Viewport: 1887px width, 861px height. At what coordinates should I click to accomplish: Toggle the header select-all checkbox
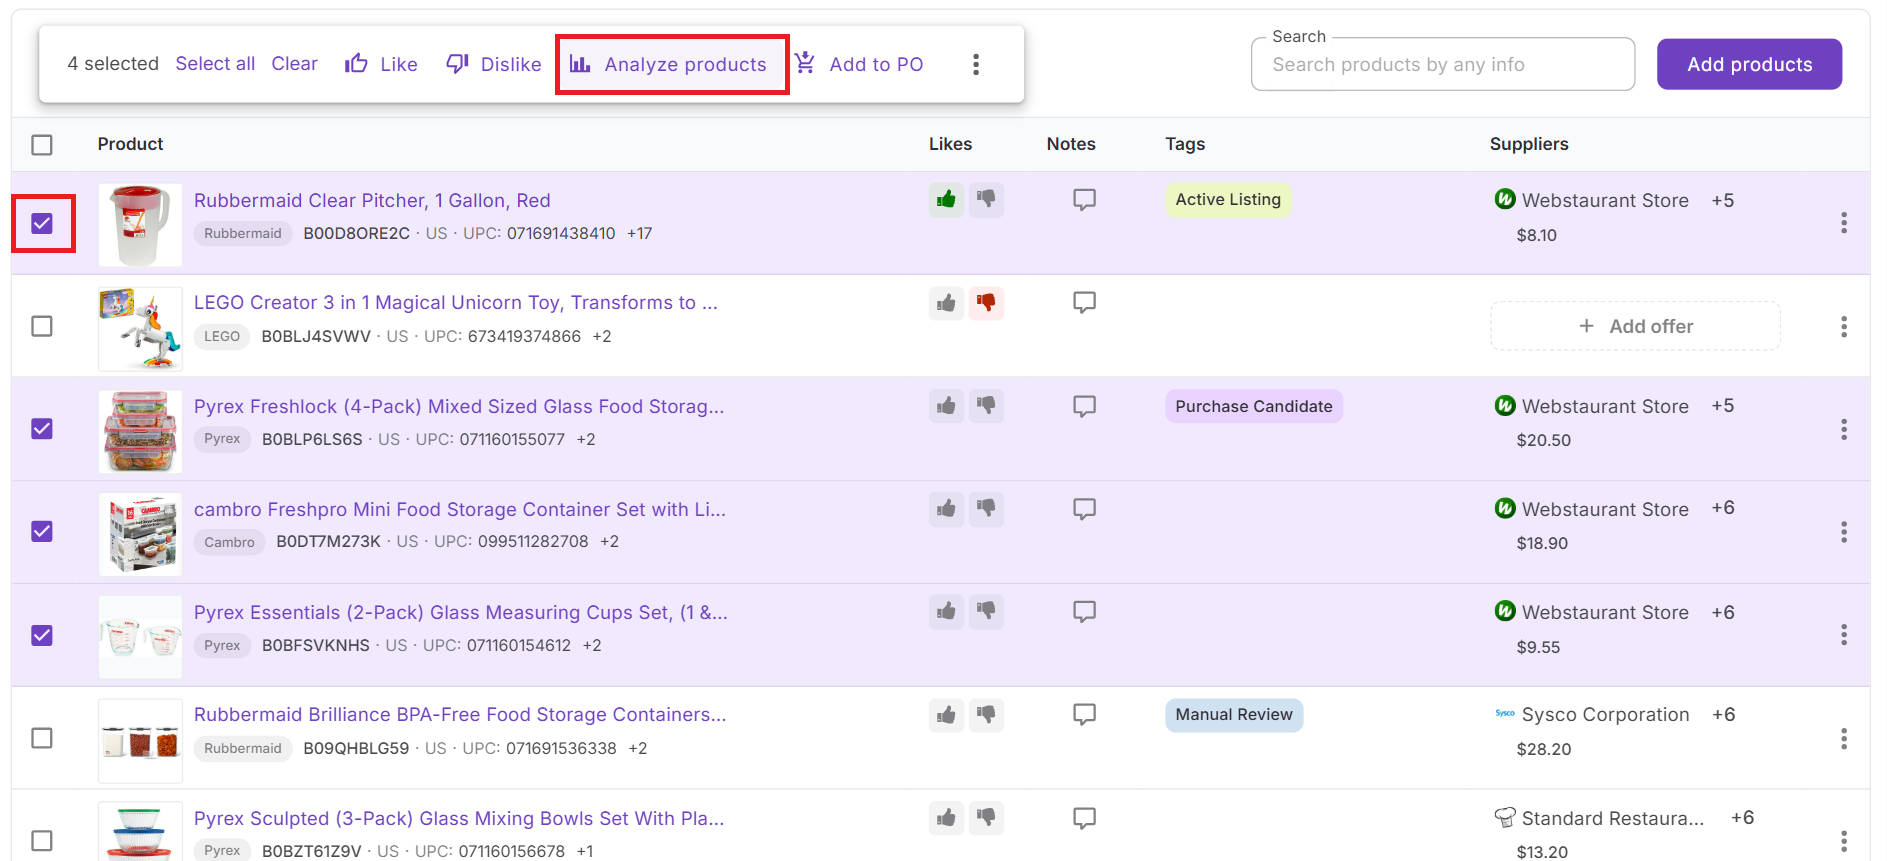pyautogui.click(x=42, y=145)
